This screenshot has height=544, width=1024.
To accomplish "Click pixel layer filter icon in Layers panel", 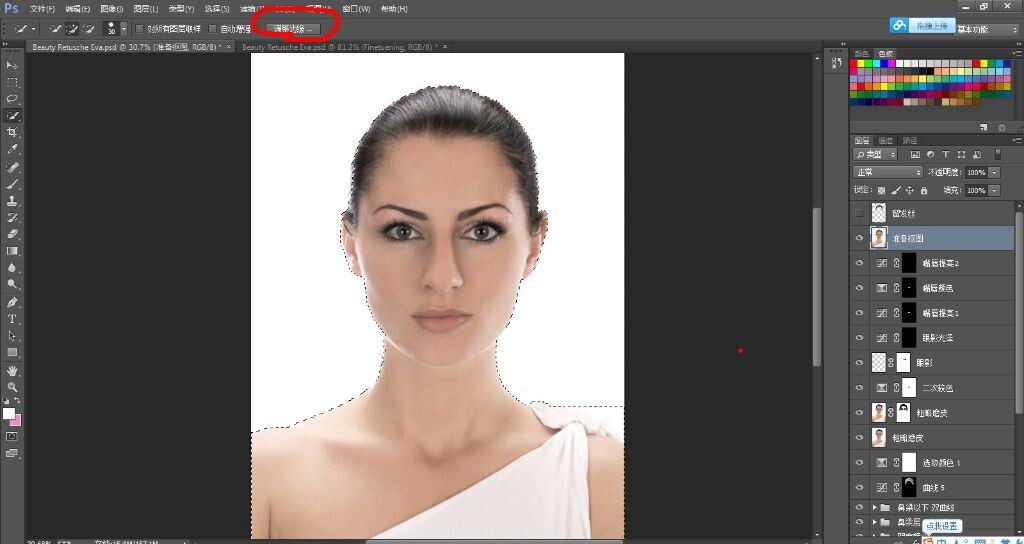I will coord(915,155).
